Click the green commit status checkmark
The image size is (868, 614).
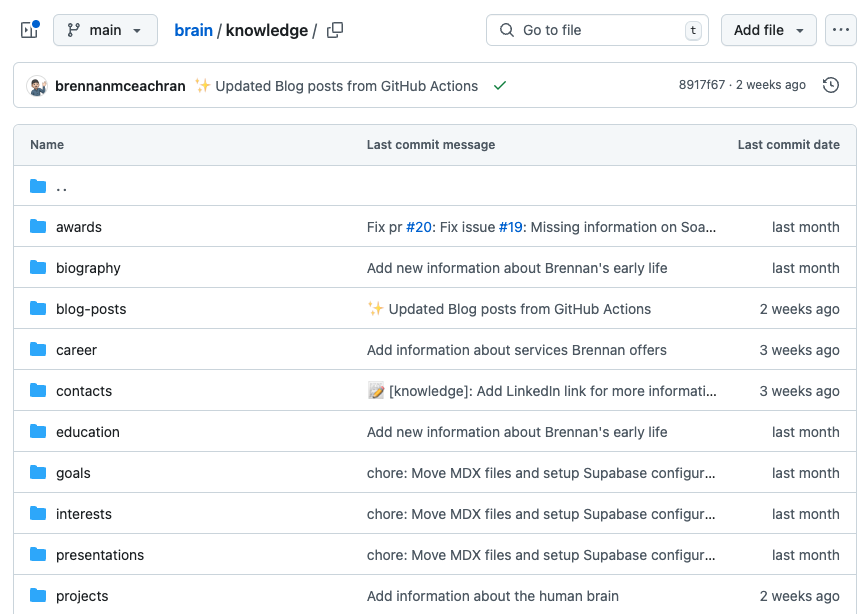click(x=500, y=86)
